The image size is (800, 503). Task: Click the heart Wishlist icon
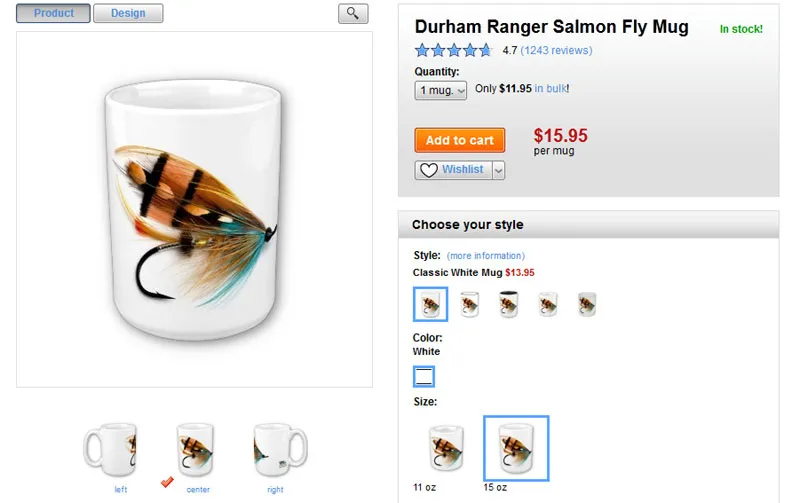(429, 170)
